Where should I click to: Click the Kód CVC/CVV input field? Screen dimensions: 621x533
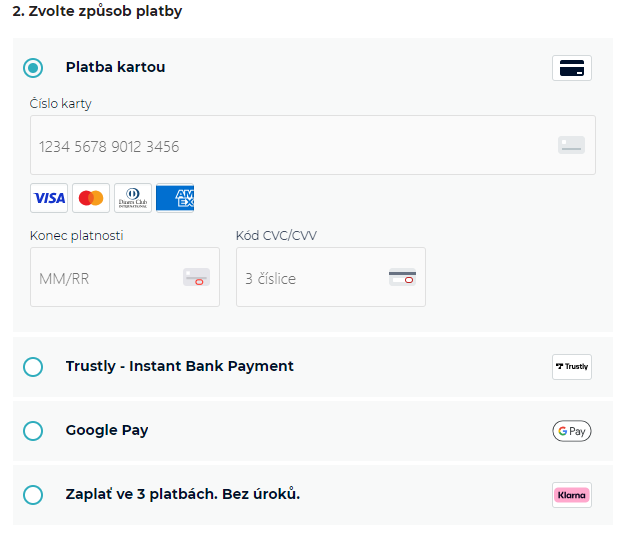[x=312, y=278]
